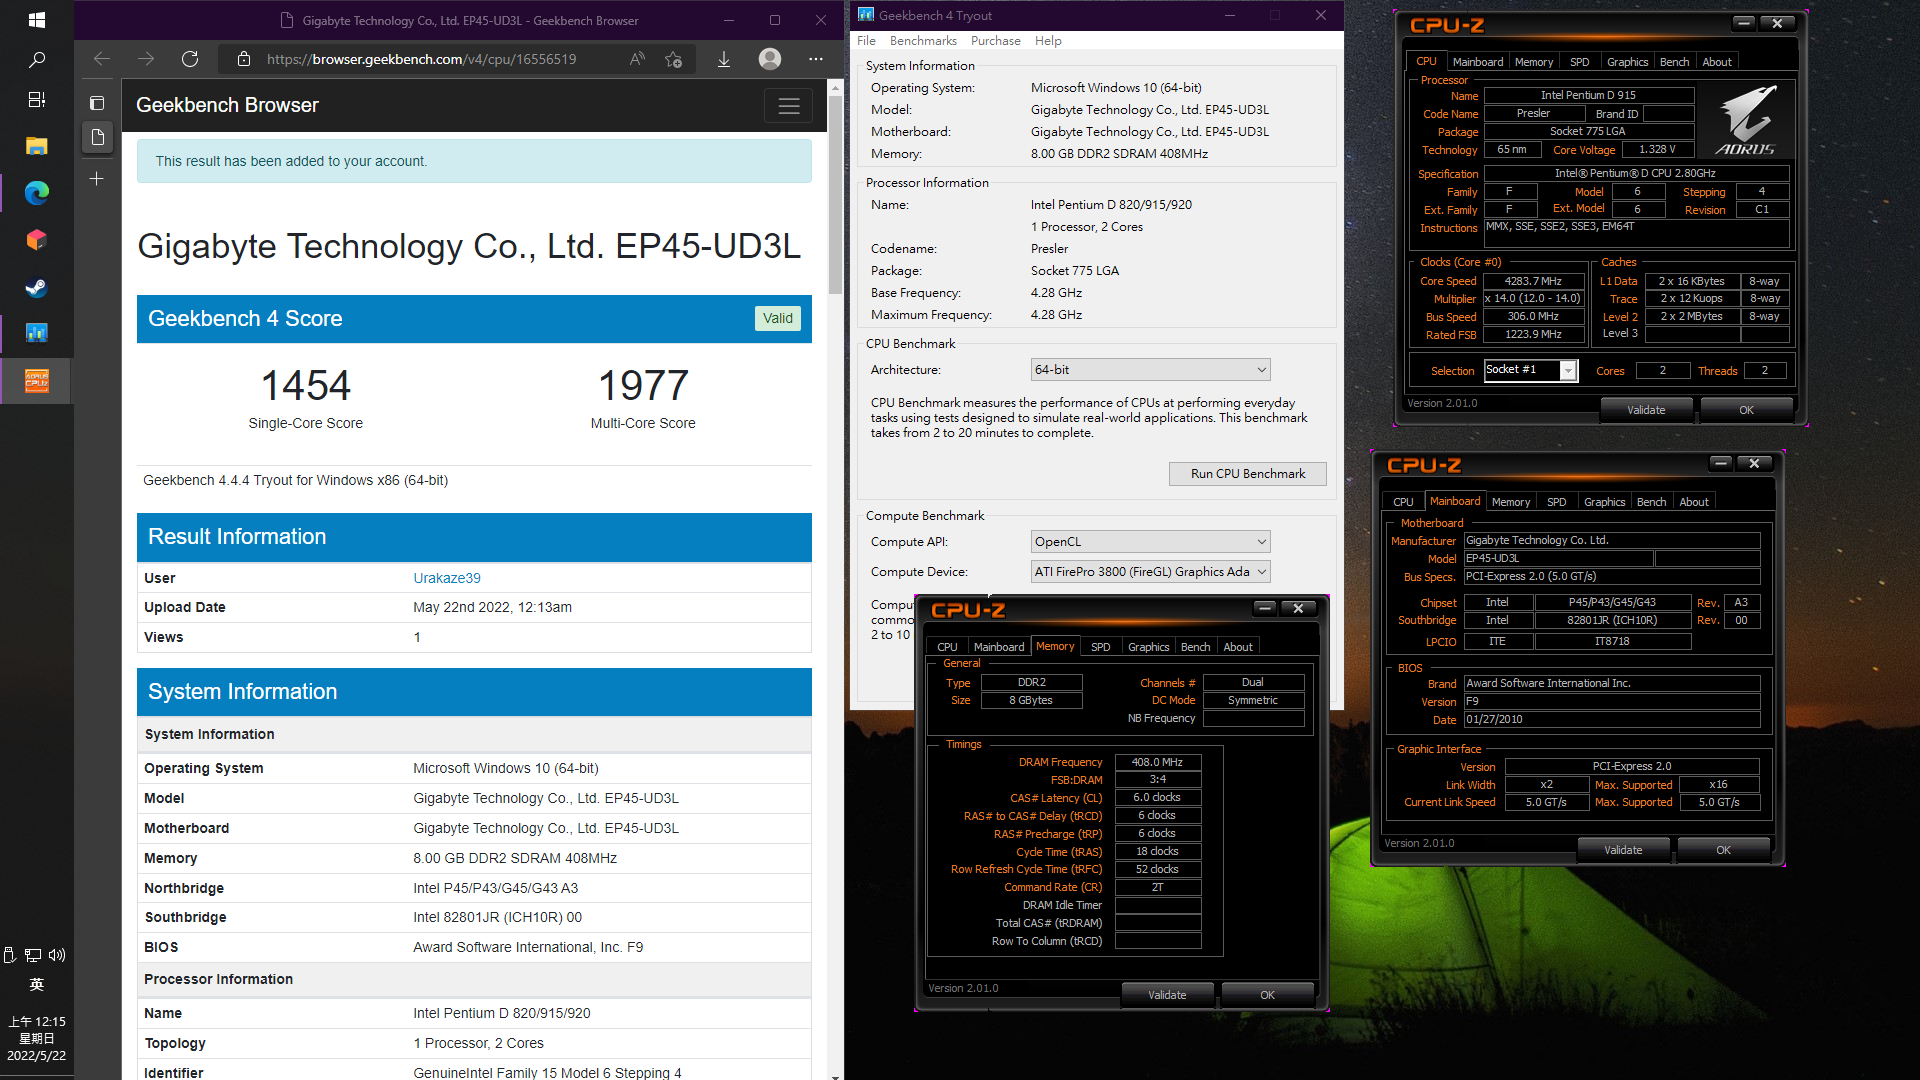Add a new tab in sidebar
The image size is (1920, 1080).
point(97,179)
